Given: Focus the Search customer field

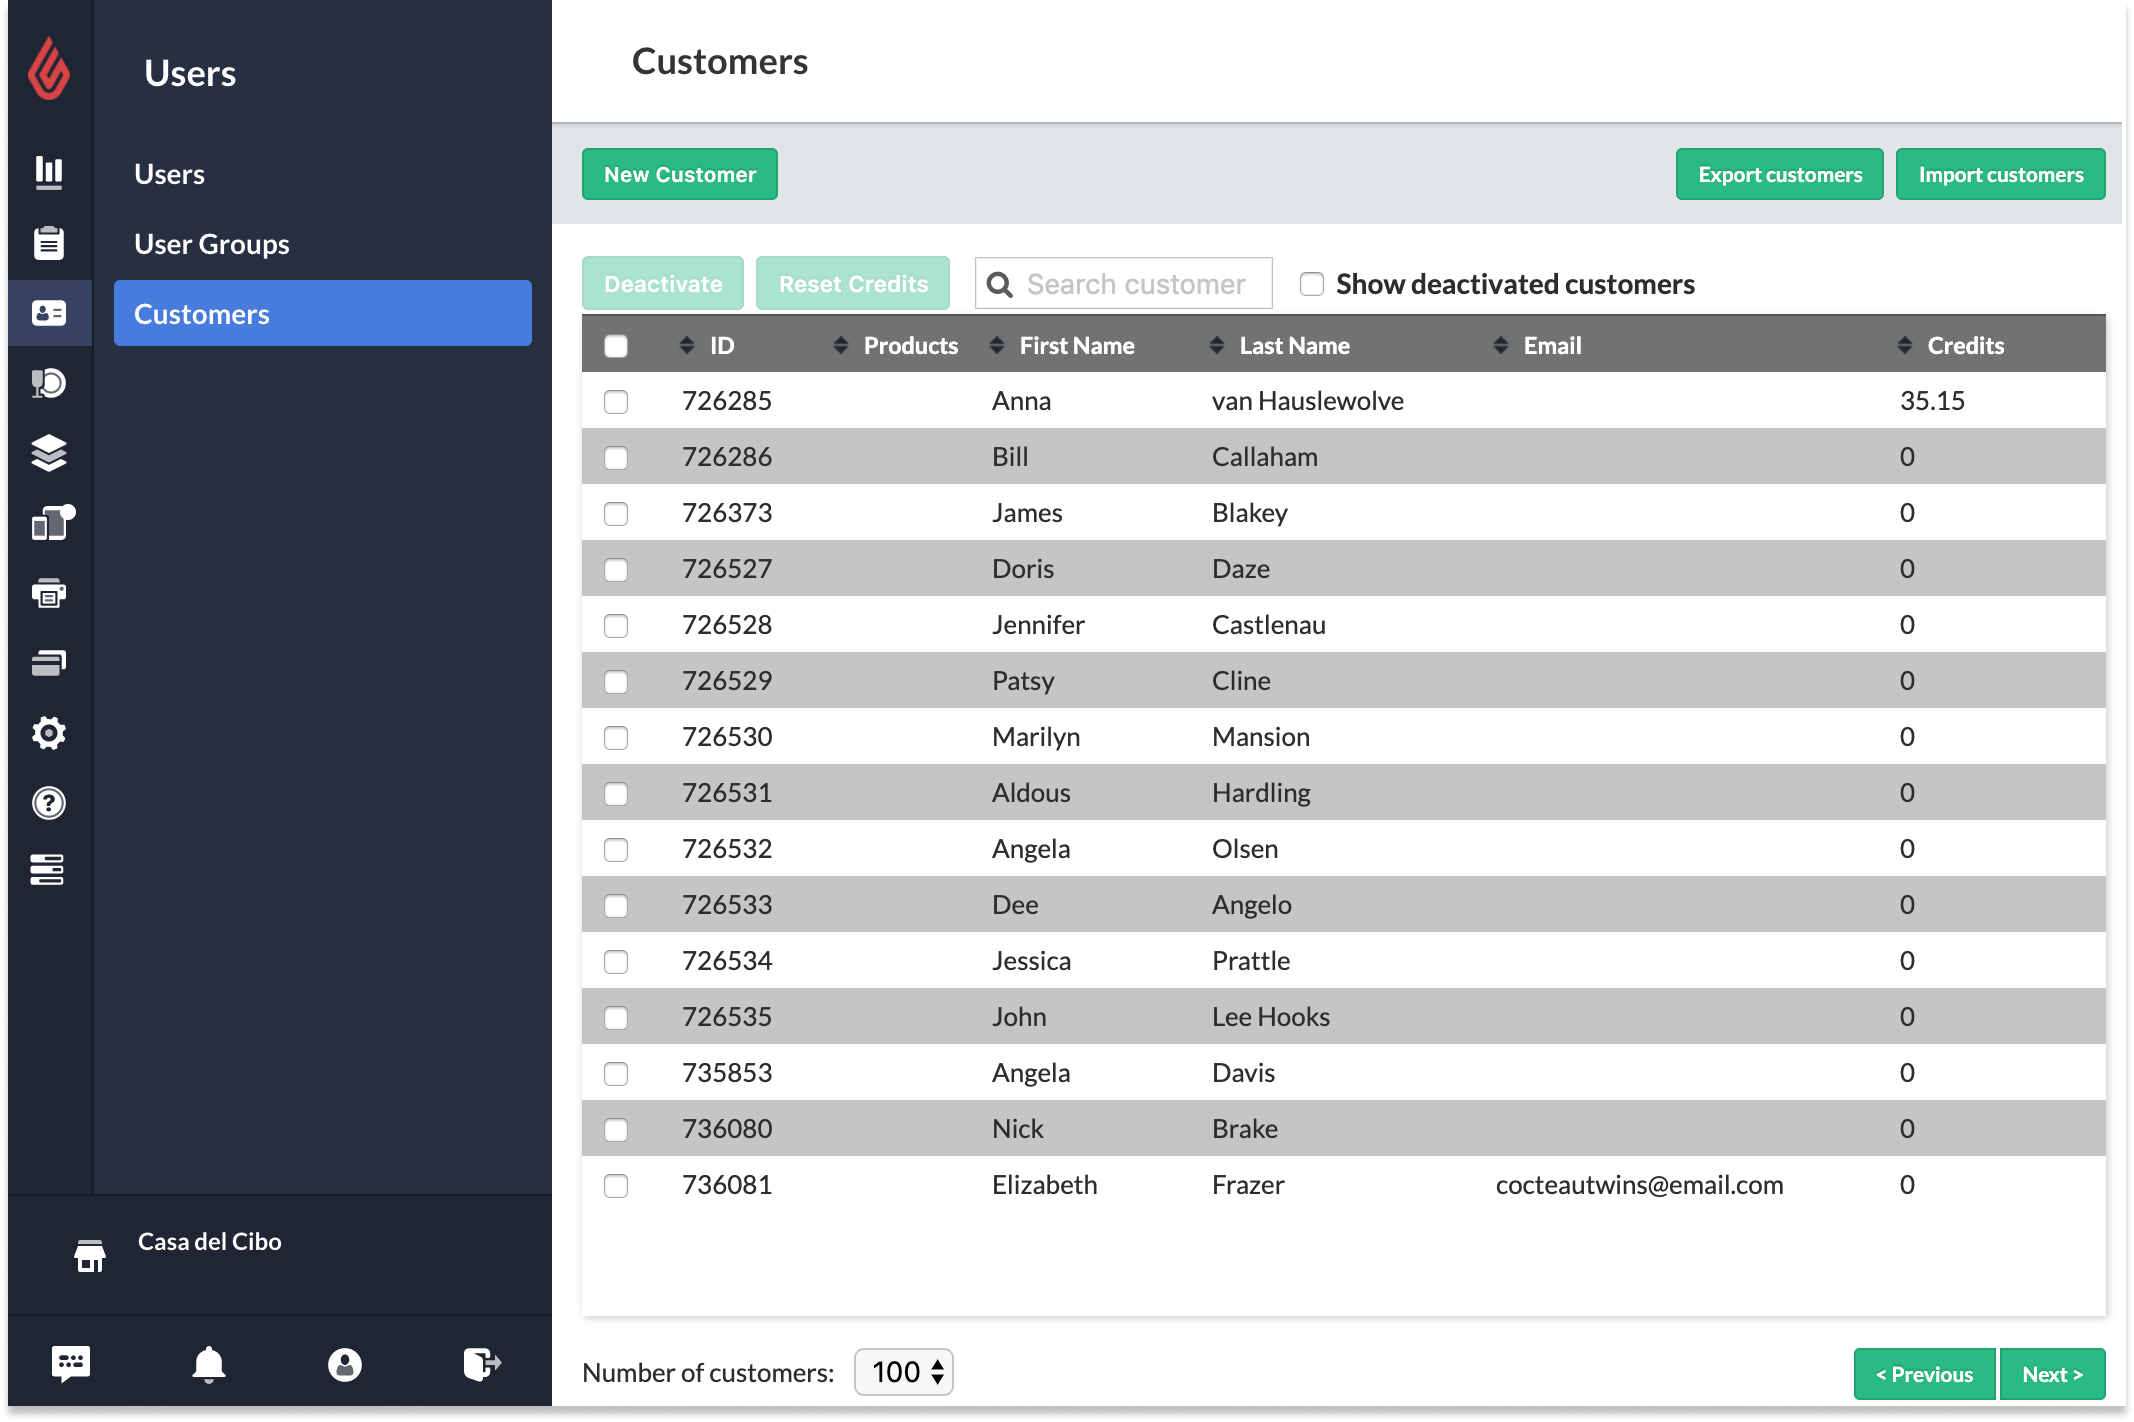Looking at the screenshot, I should pos(1124,284).
